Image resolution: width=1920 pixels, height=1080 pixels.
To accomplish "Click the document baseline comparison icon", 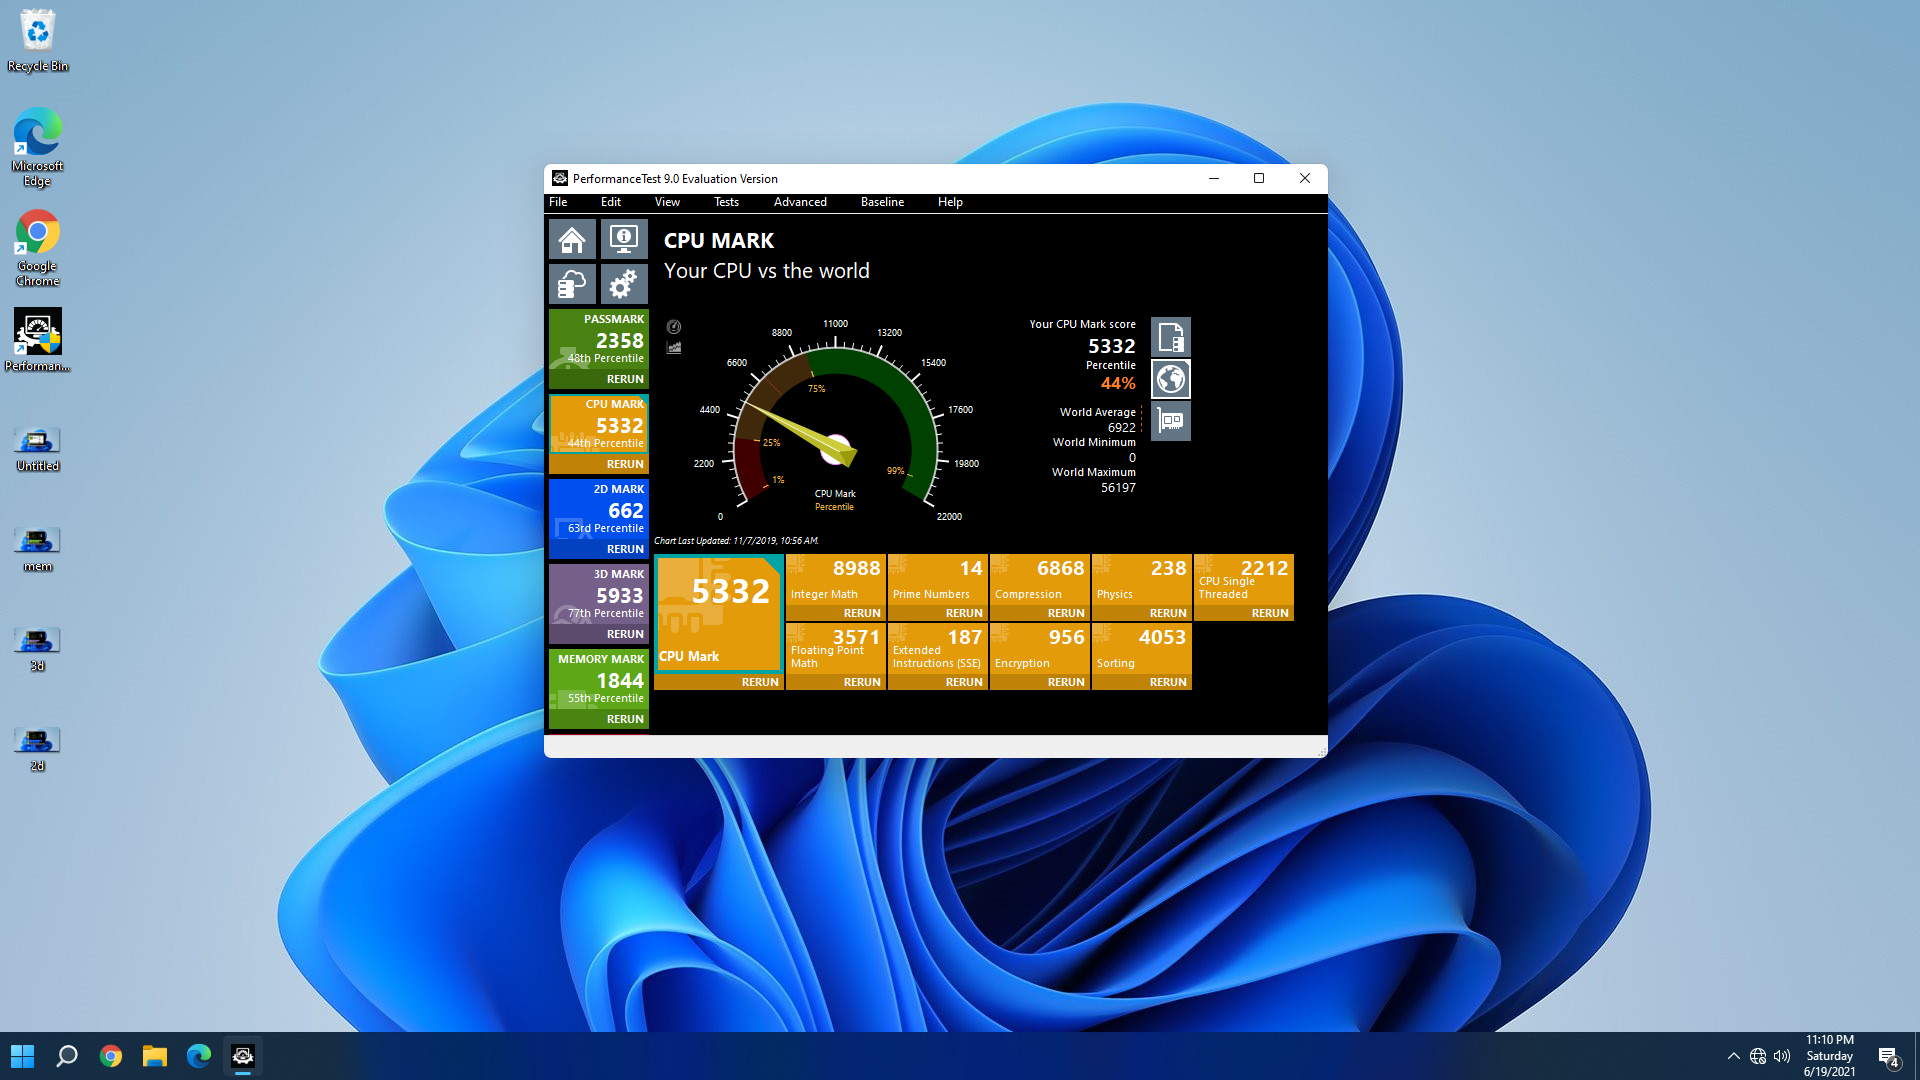I will (1171, 337).
